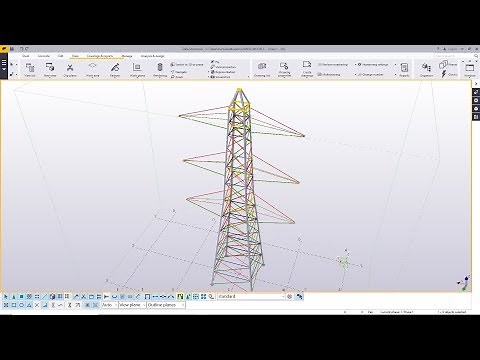The width and height of the screenshot is (480, 360).
Task: Toggle the select 3D objects cube switch
Action: [52, 296]
